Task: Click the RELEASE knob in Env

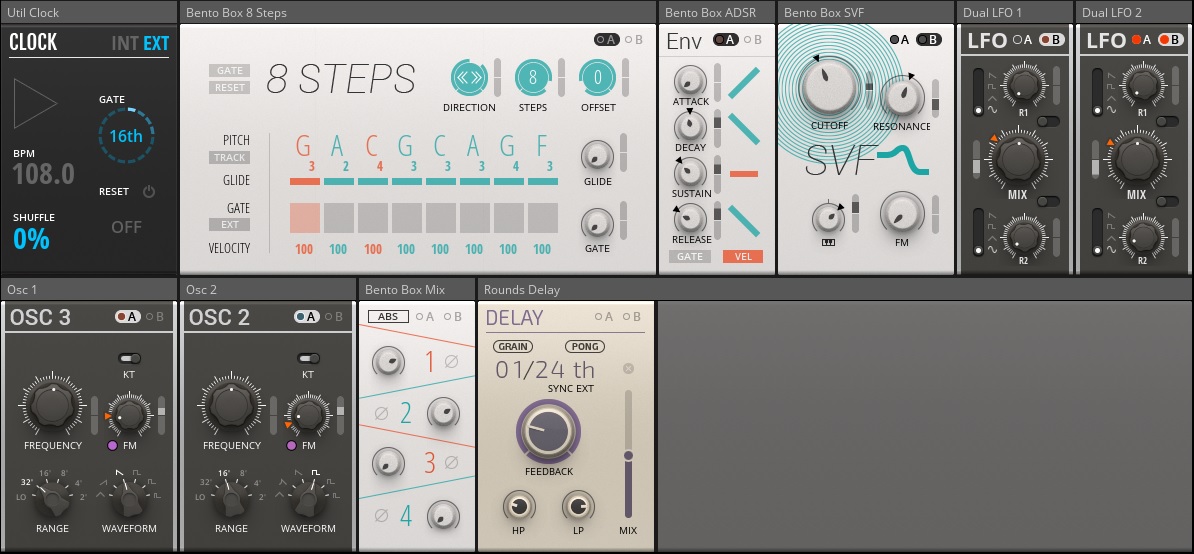Action: 690,218
